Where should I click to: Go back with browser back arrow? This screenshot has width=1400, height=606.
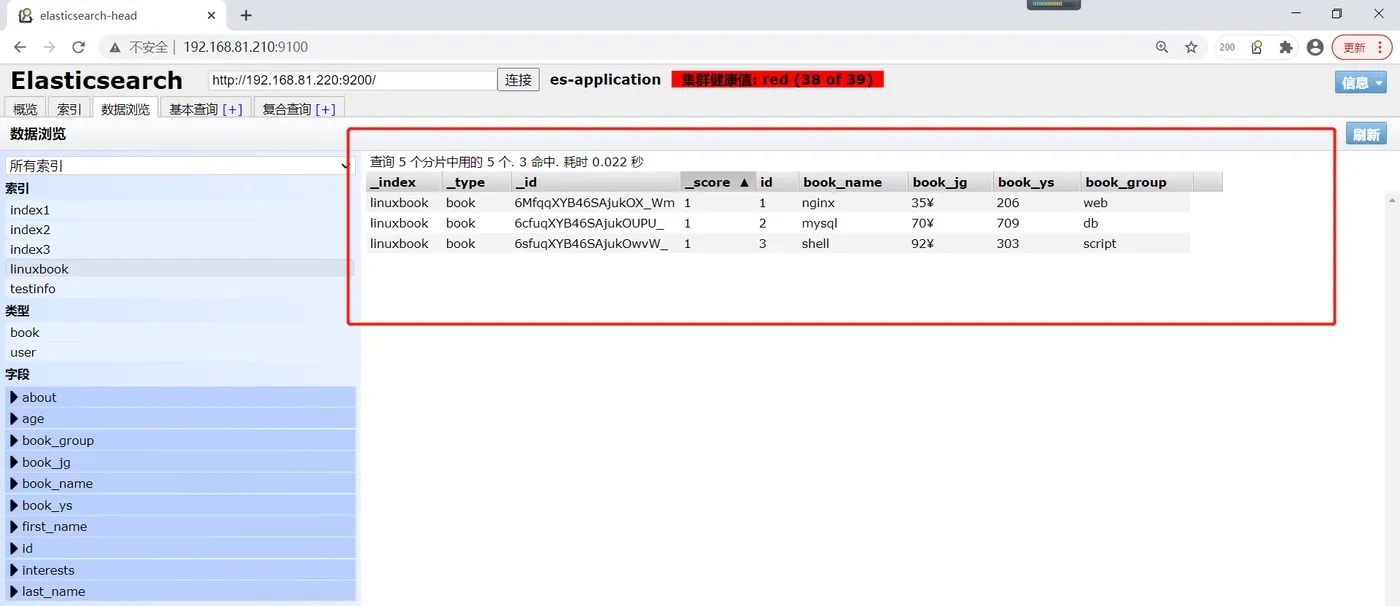[20, 47]
